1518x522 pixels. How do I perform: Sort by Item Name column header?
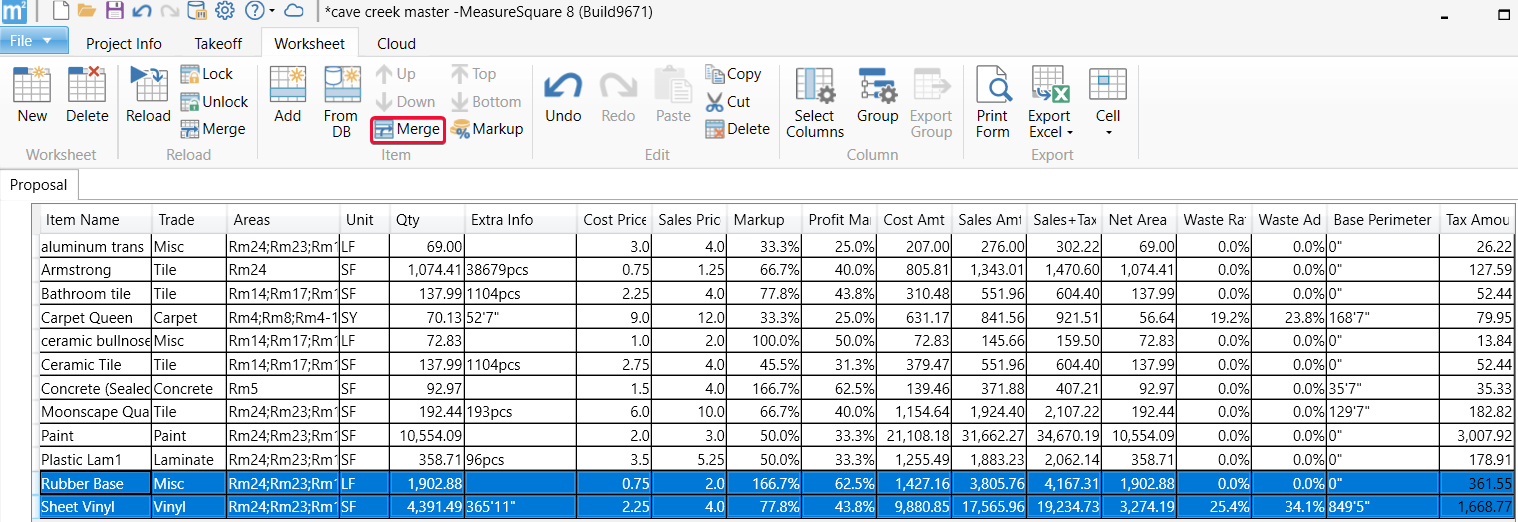[95, 220]
